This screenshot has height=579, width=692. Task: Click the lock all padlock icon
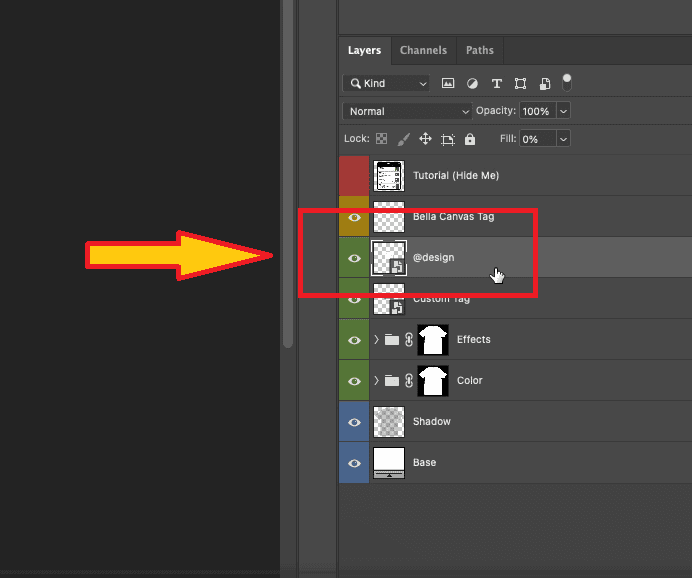(x=470, y=139)
